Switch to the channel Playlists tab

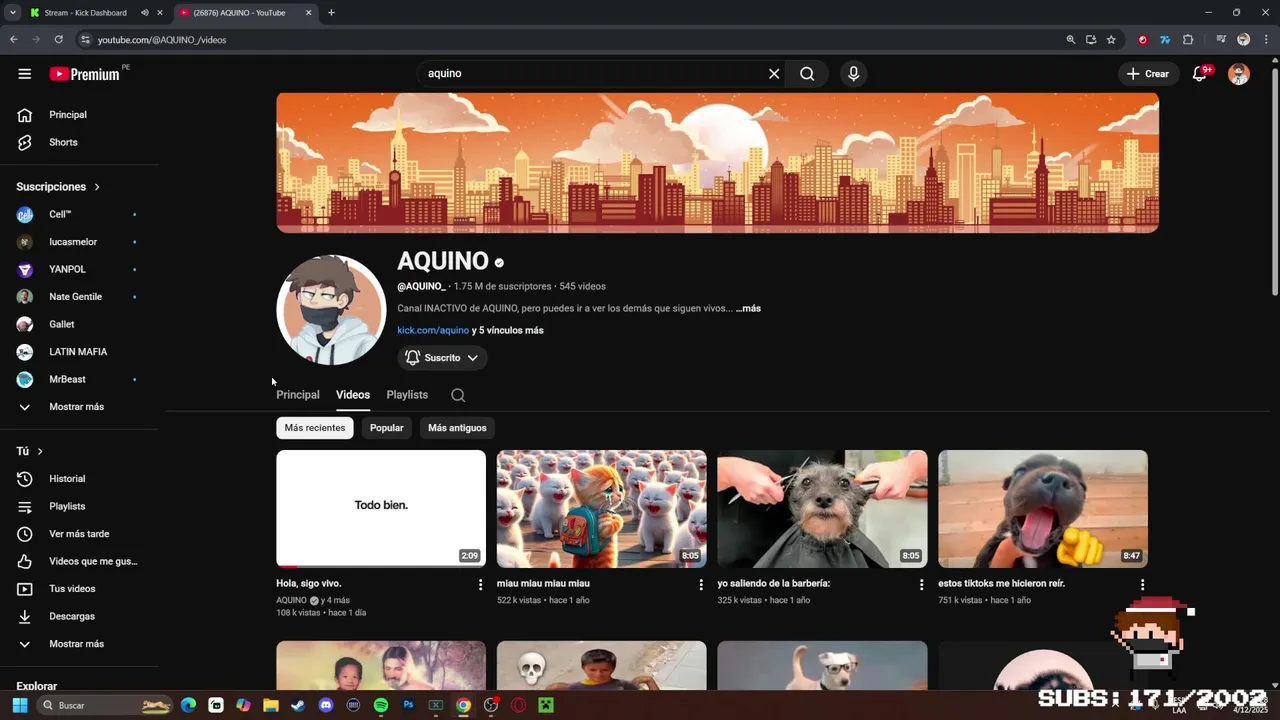[407, 395]
